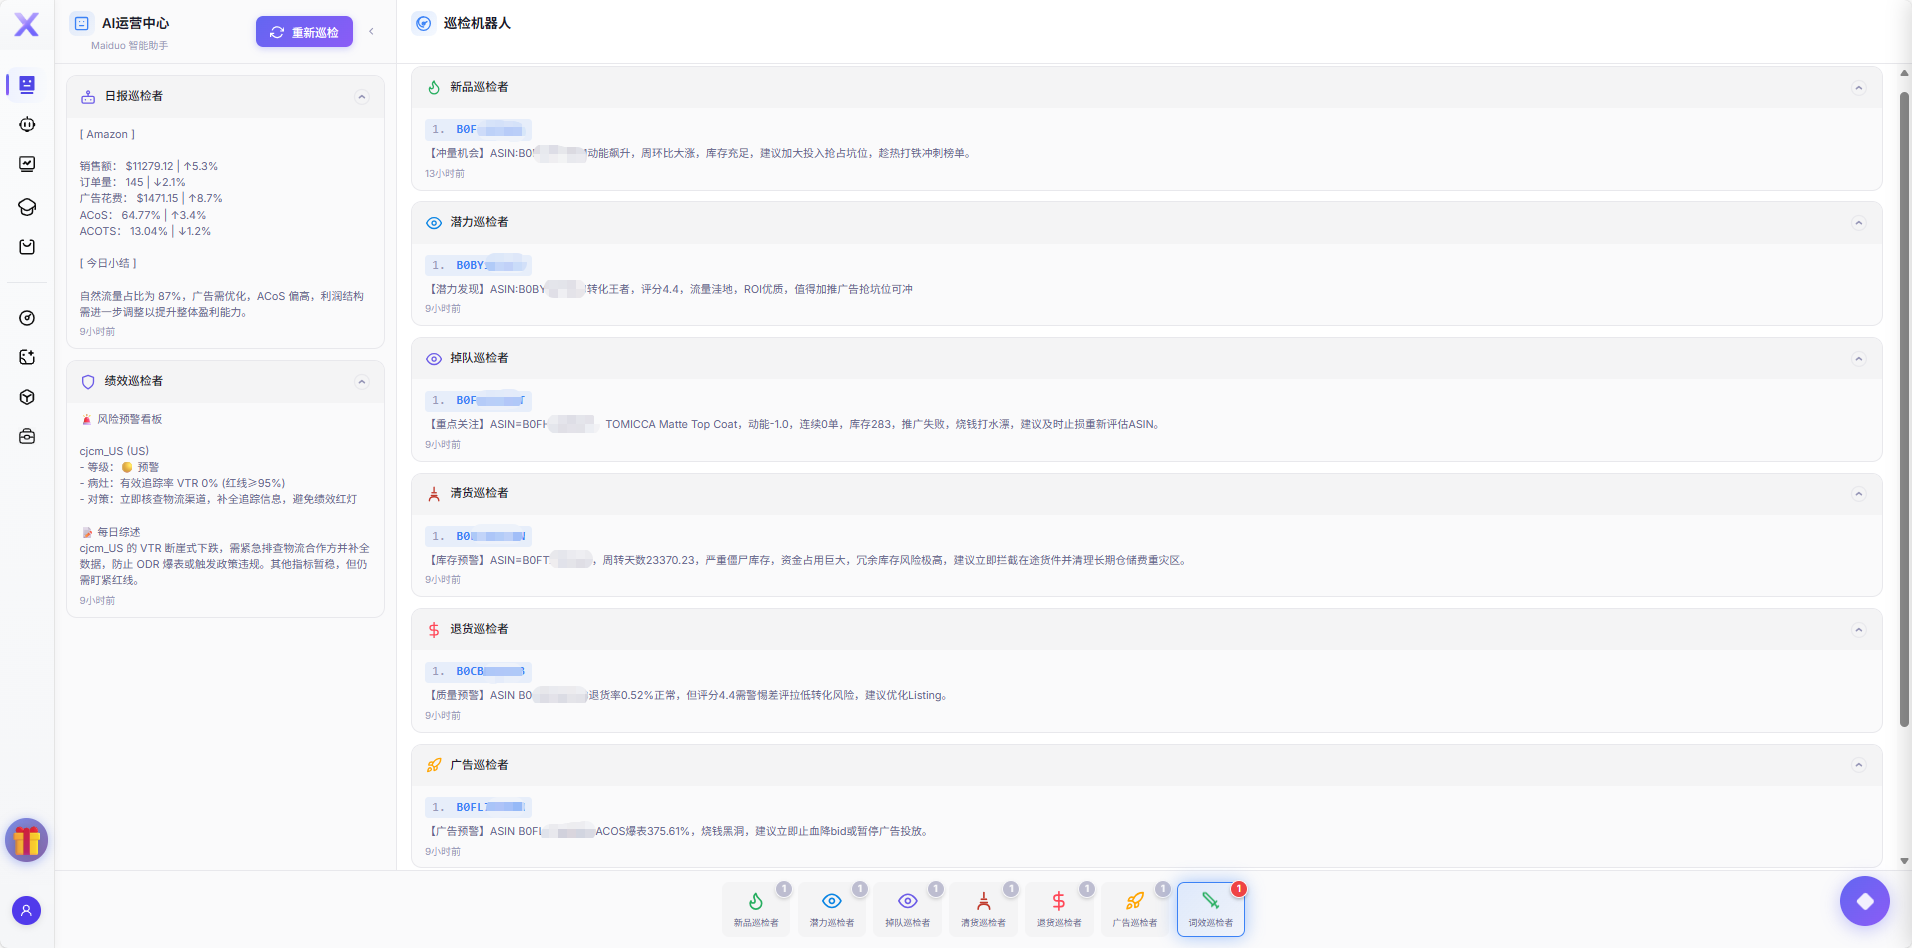
Task: Click the purple diamond floating assistant button
Action: tap(1864, 901)
